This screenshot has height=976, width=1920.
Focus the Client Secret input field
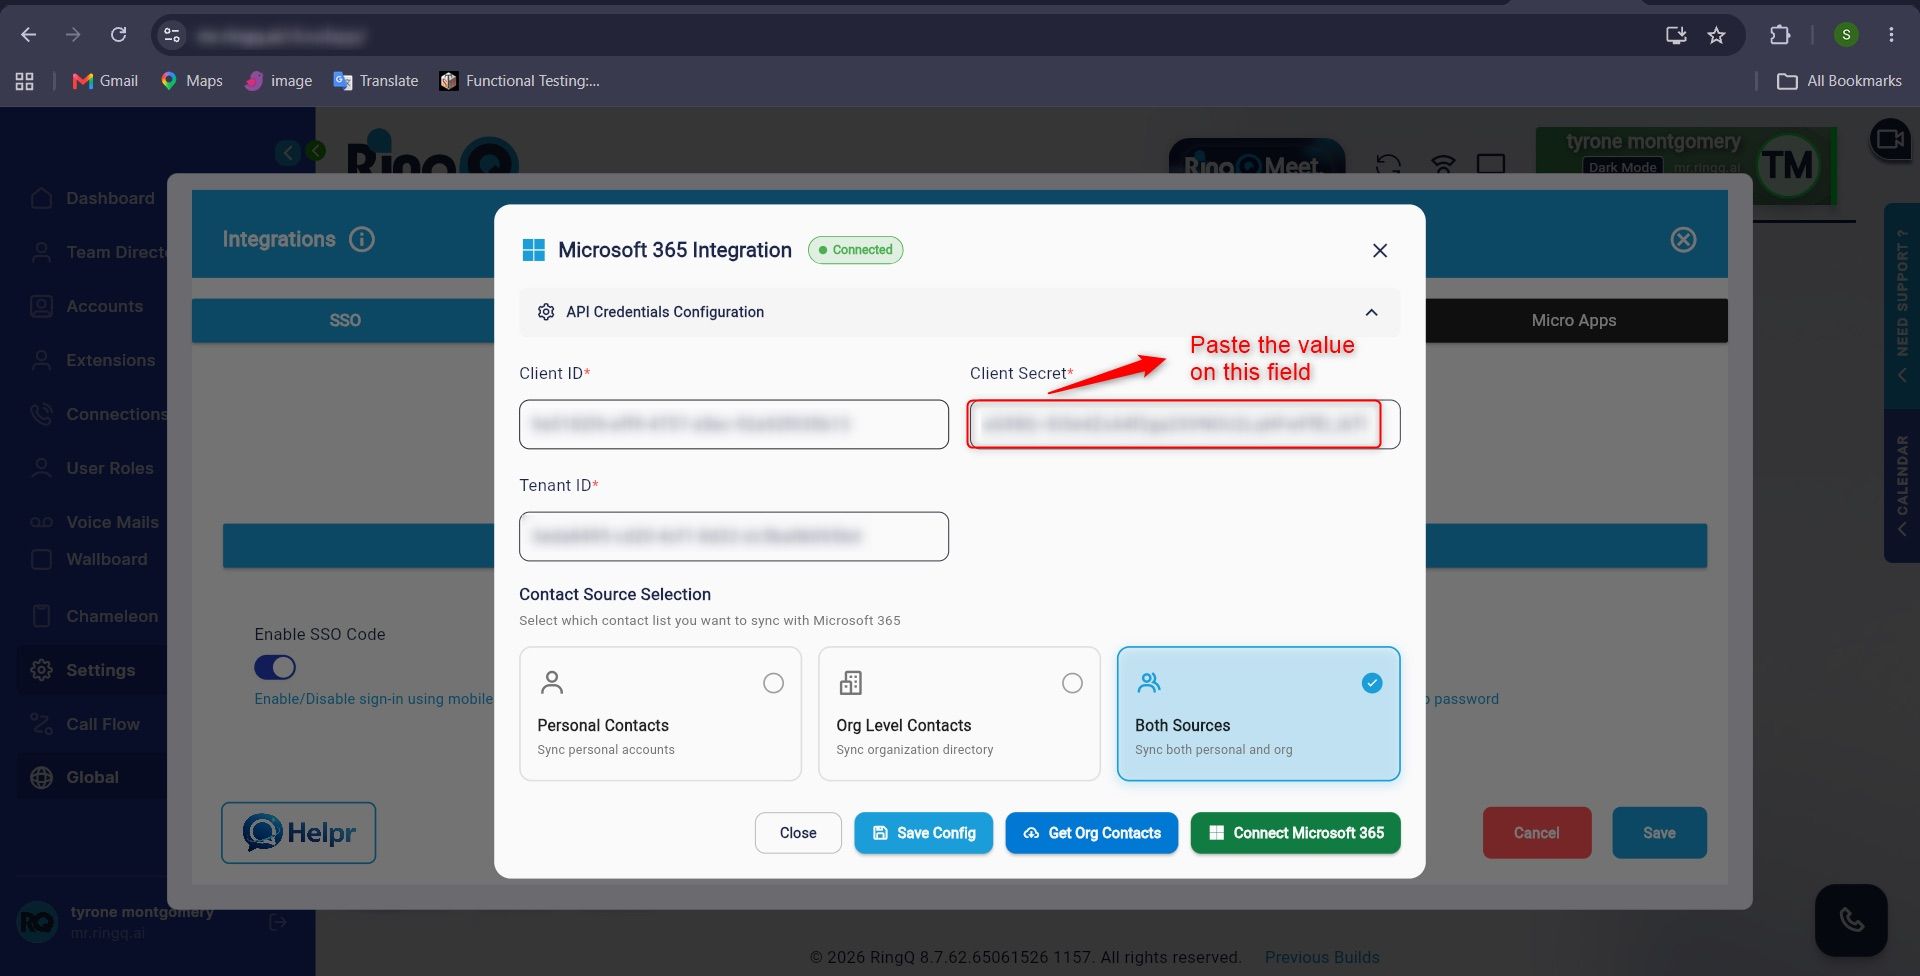pos(1184,424)
